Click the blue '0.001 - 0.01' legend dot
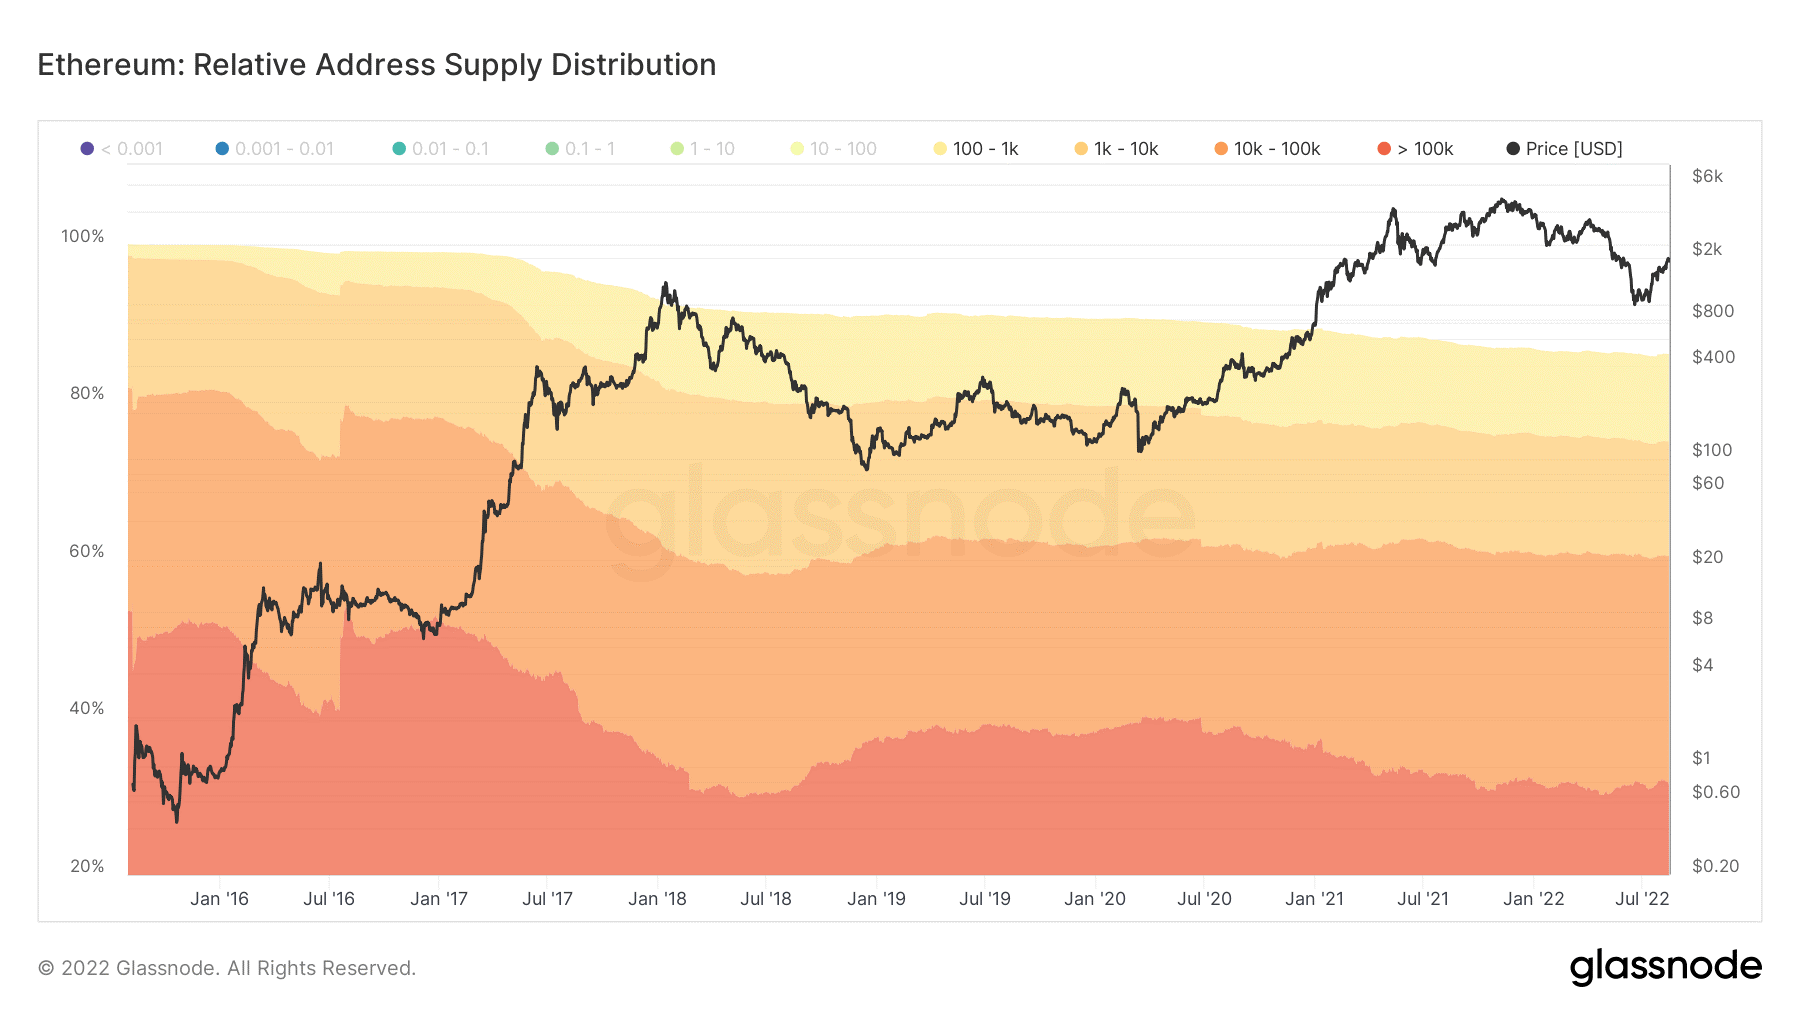 pos(222,149)
